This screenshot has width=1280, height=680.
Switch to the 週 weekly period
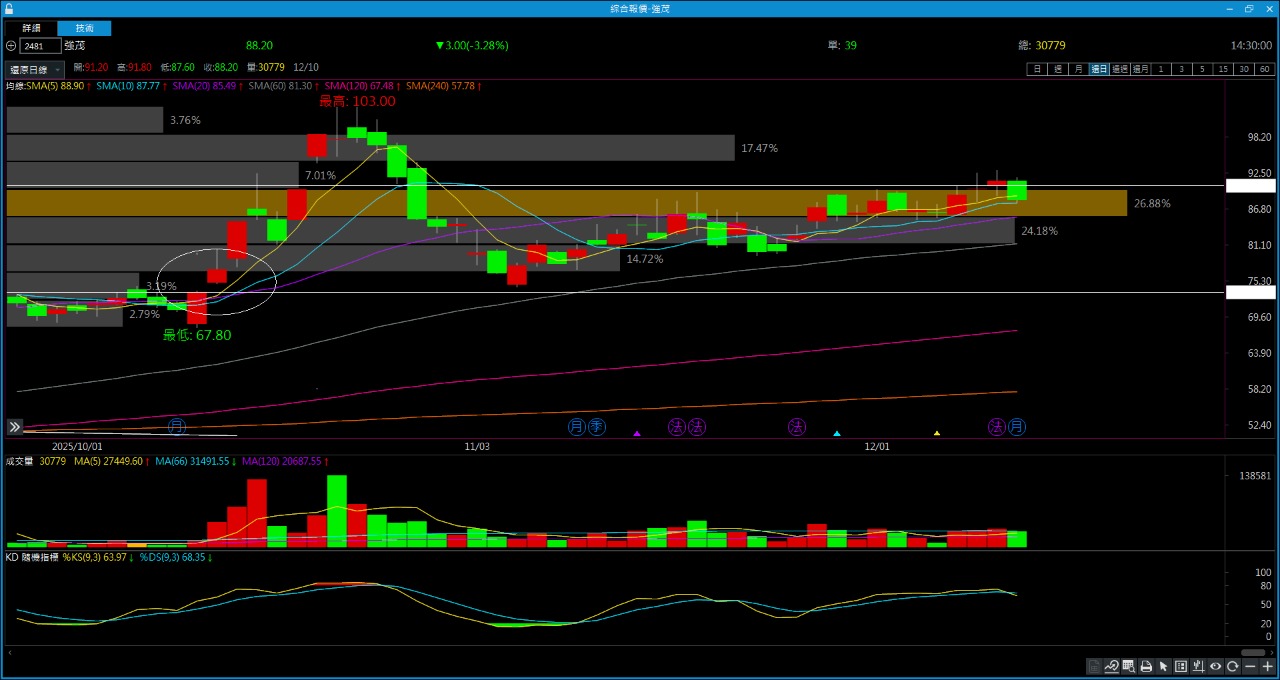pyautogui.click(x=1058, y=69)
